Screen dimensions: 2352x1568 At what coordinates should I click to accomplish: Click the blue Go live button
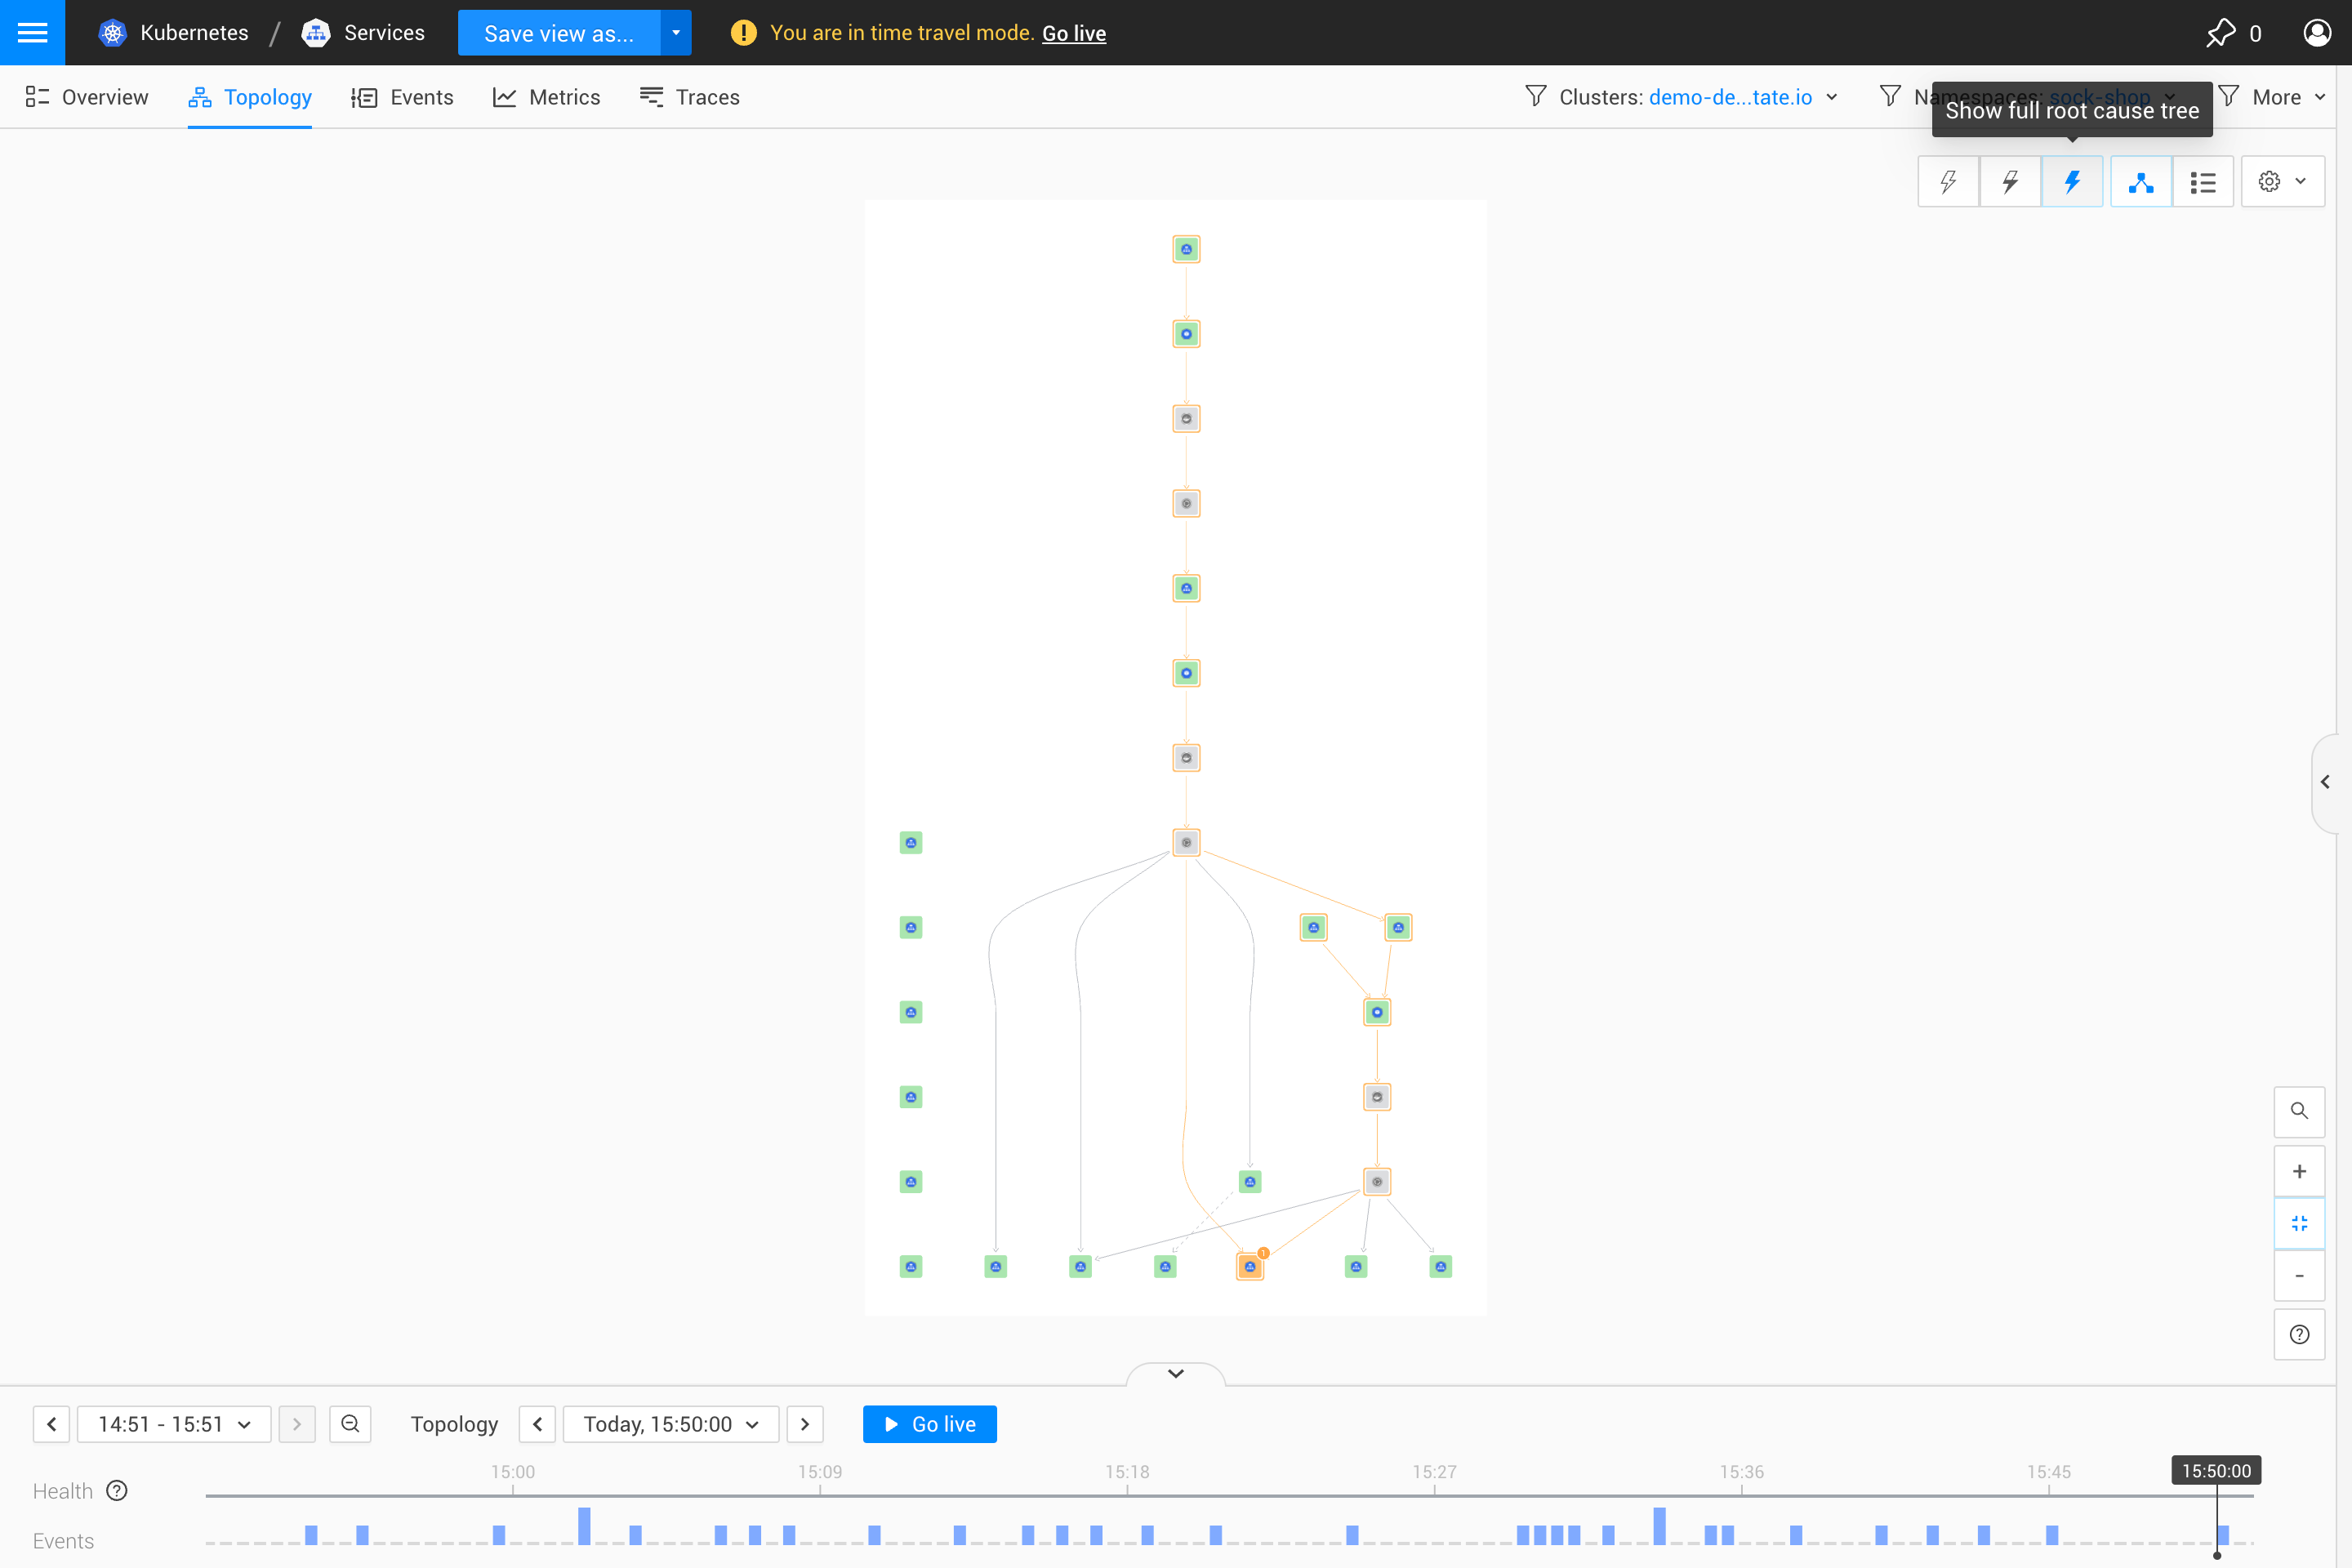tap(929, 1423)
